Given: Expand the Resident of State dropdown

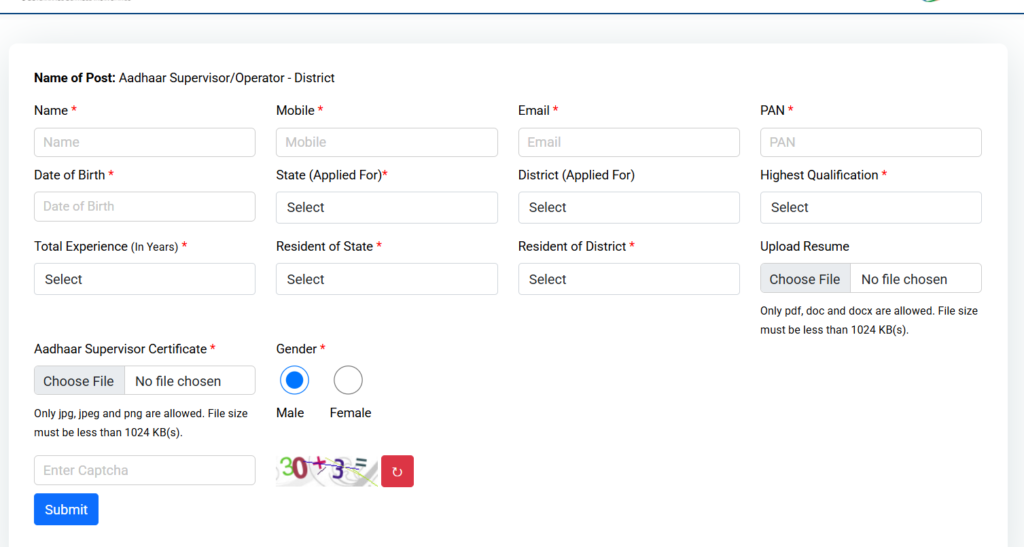Looking at the screenshot, I should point(387,279).
